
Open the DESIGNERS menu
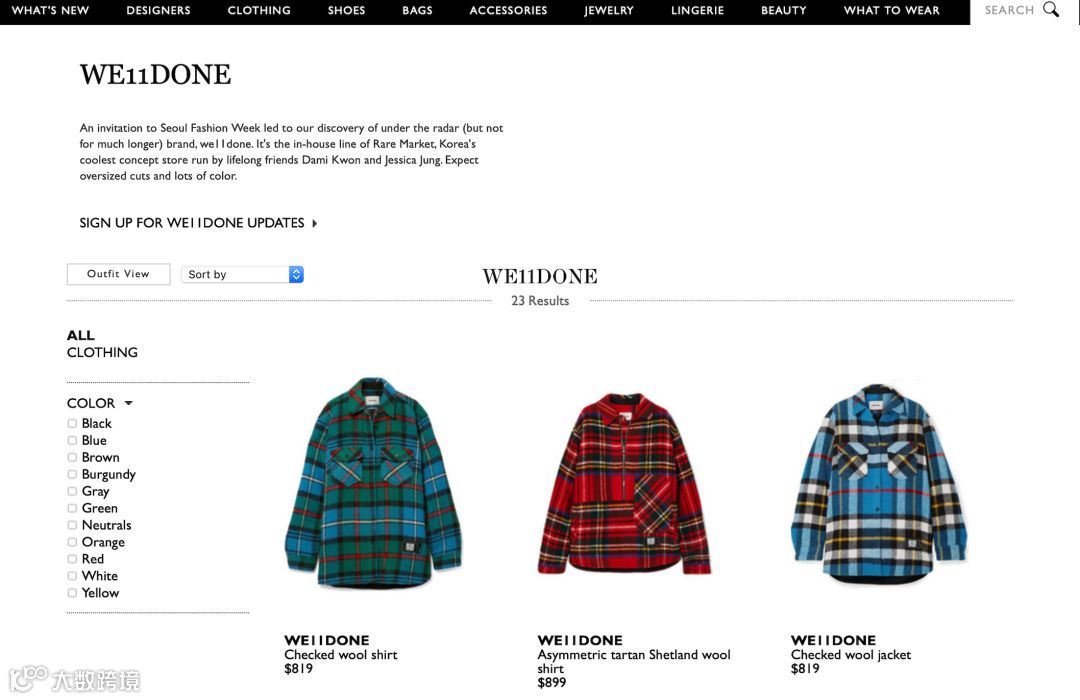click(158, 10)
